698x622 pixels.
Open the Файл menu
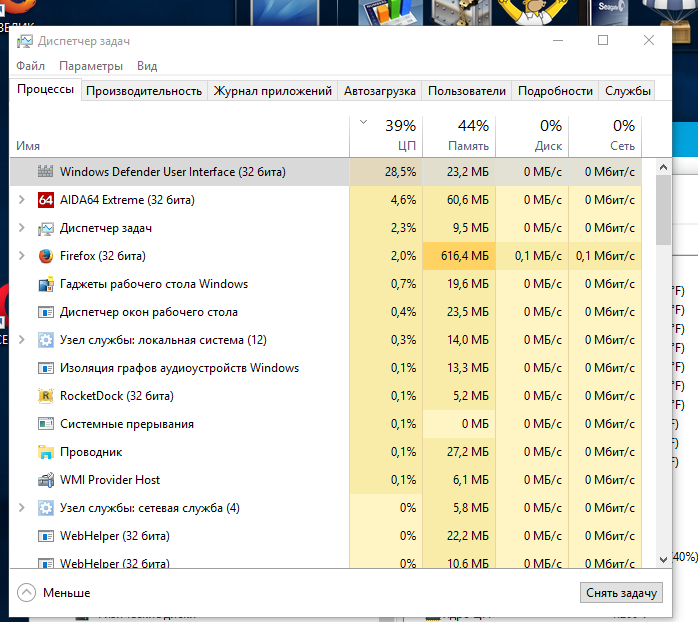[30, 66]
